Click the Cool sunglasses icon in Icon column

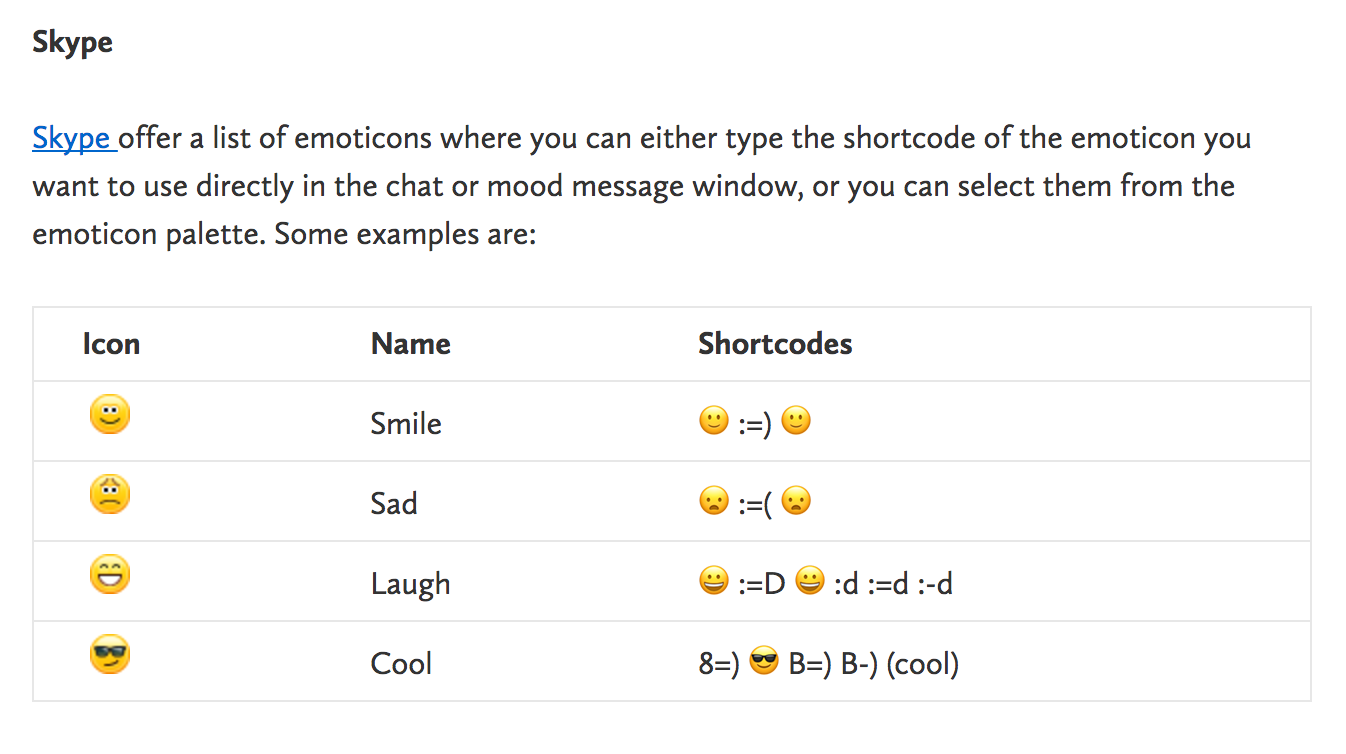(110, 654)
